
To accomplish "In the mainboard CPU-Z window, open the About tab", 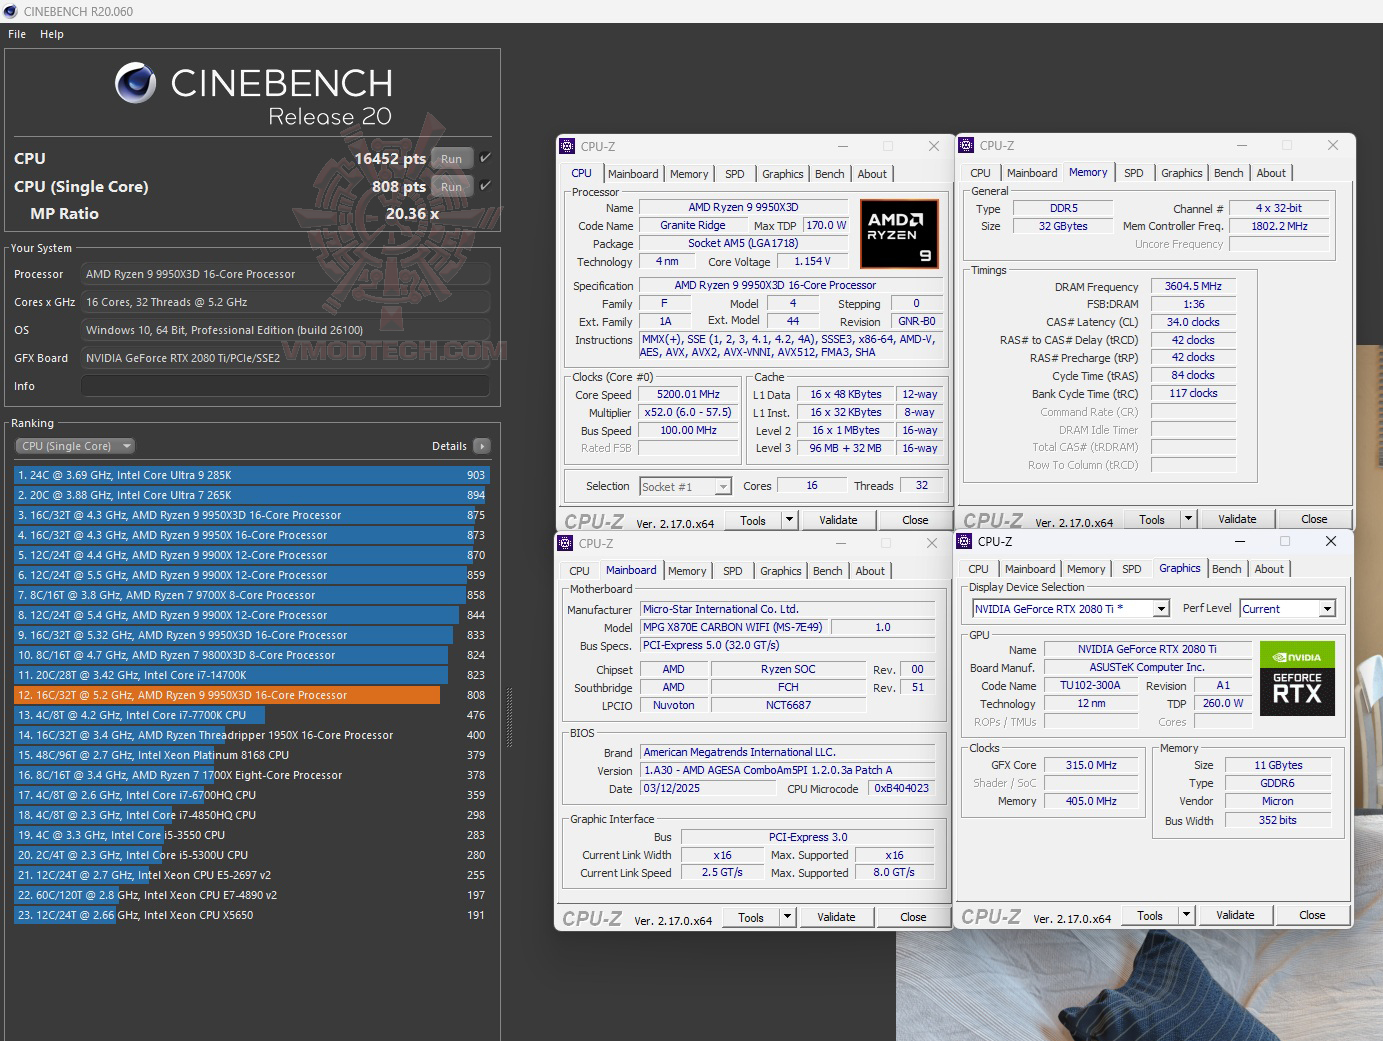I will point(870,571).
